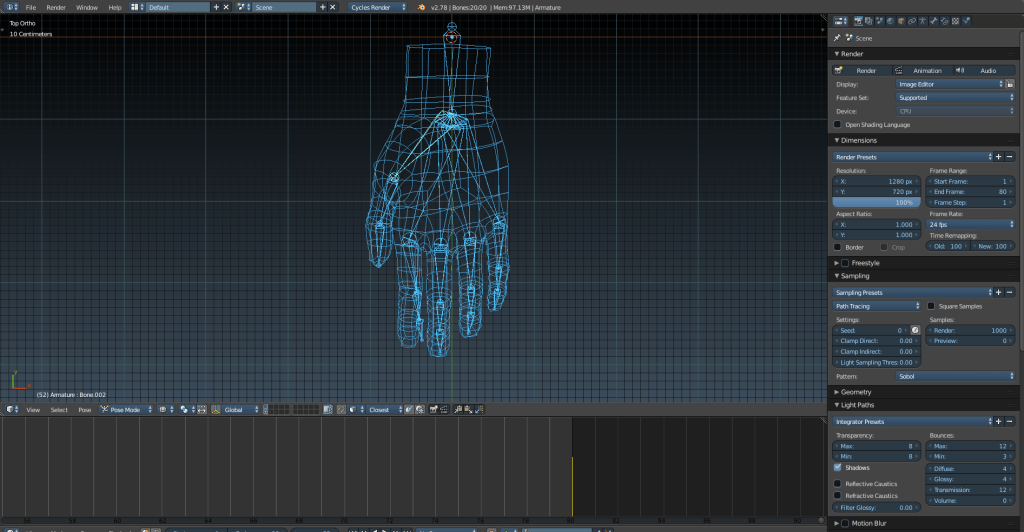The height and width of the screenshot is (532, 1024).
Task: Click the End Frame field
Action: coord(970,192)
